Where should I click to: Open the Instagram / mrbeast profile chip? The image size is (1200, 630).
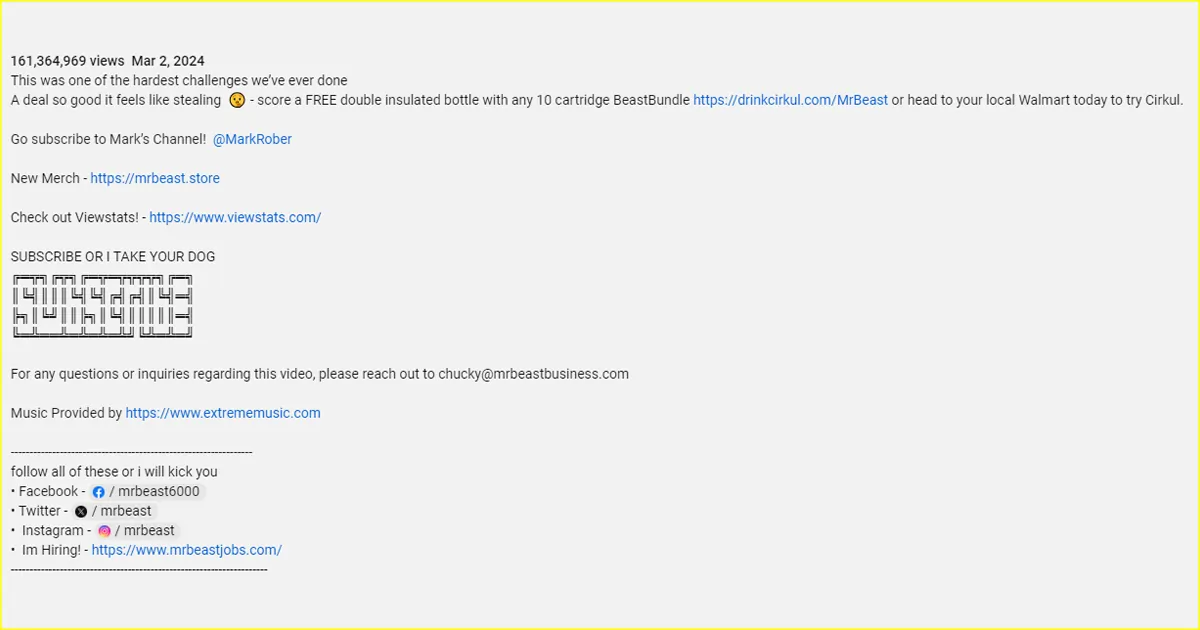coord(137,531)
